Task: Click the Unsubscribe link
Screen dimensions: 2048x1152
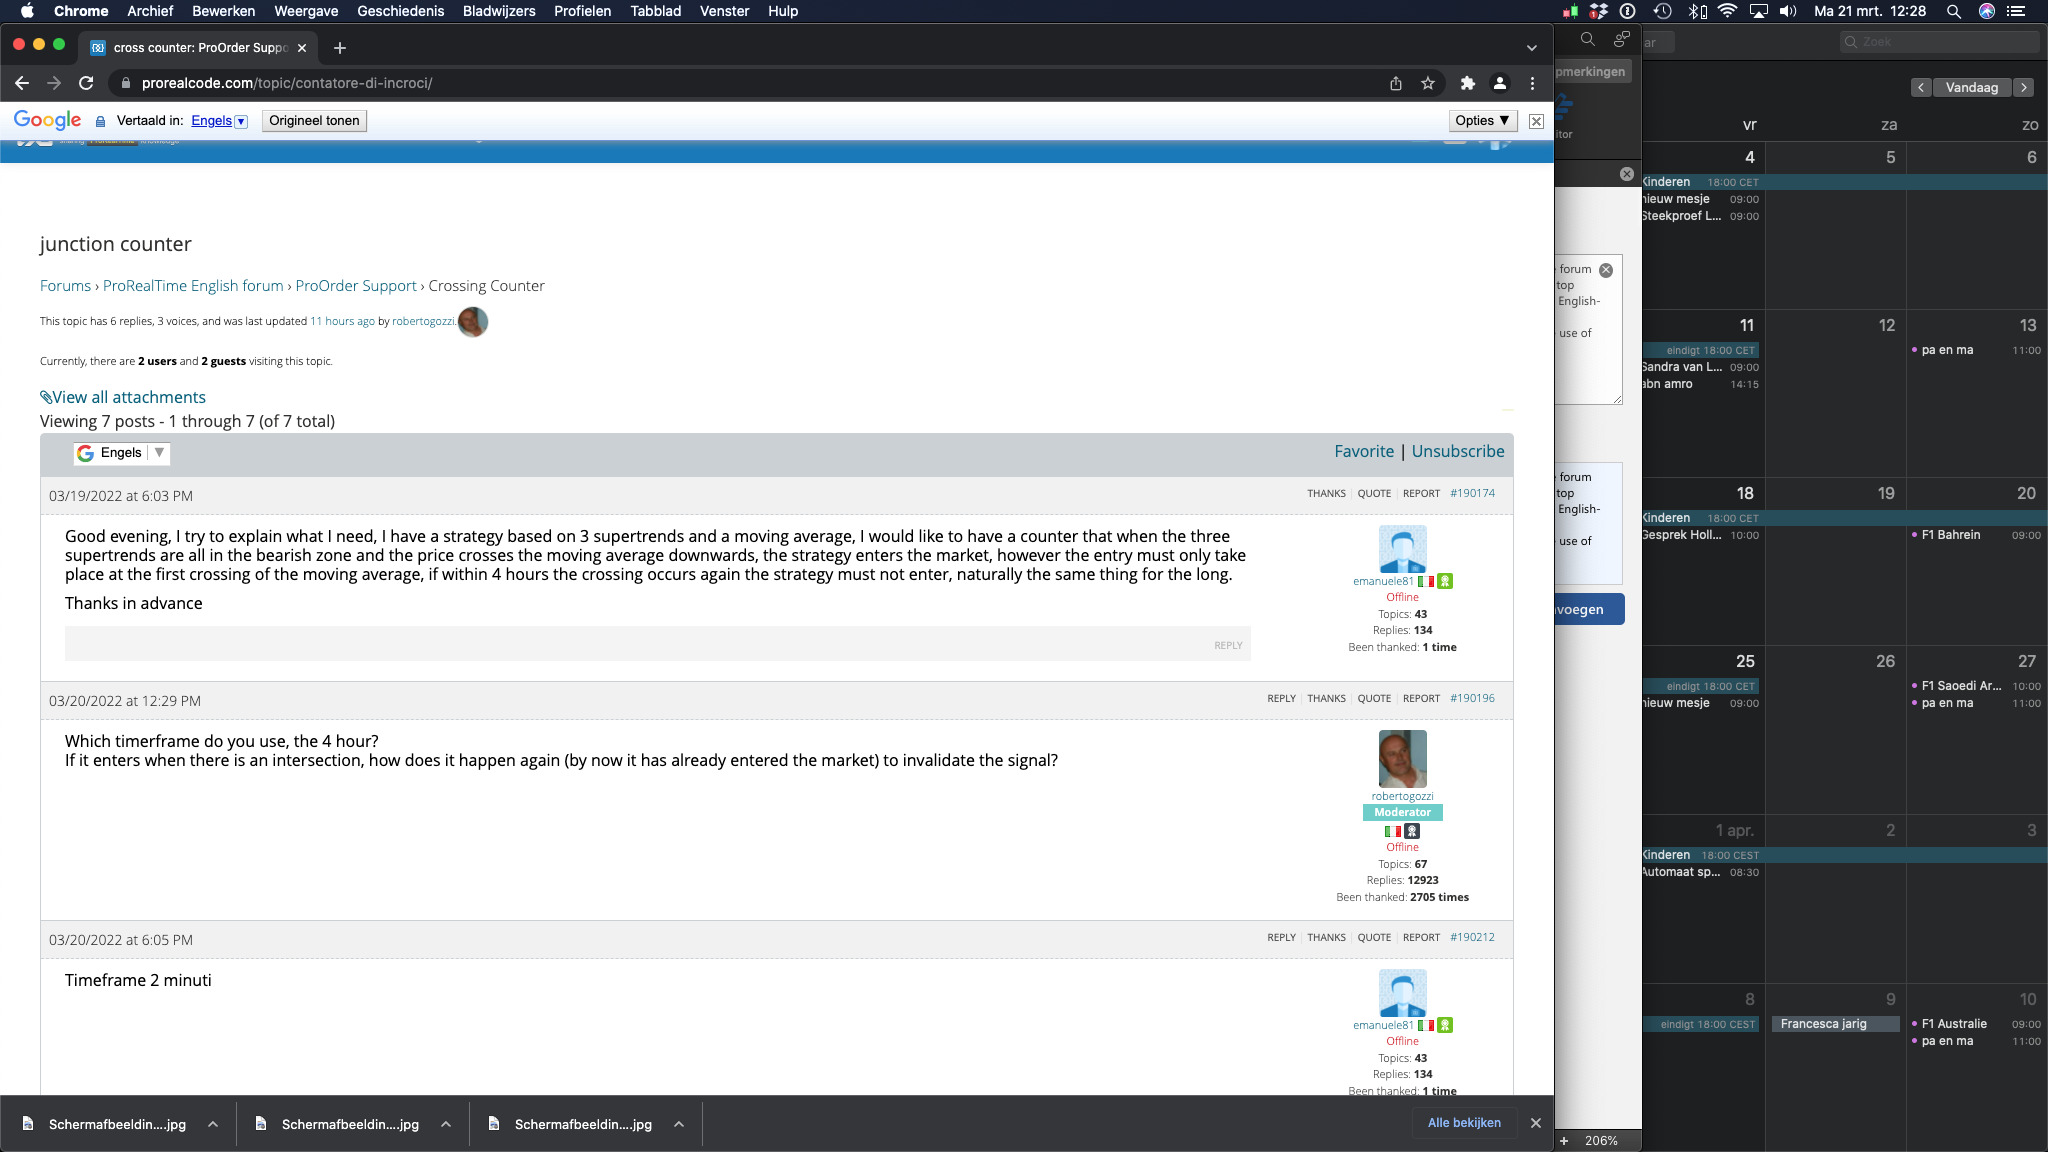Action: pos(1457,451)
